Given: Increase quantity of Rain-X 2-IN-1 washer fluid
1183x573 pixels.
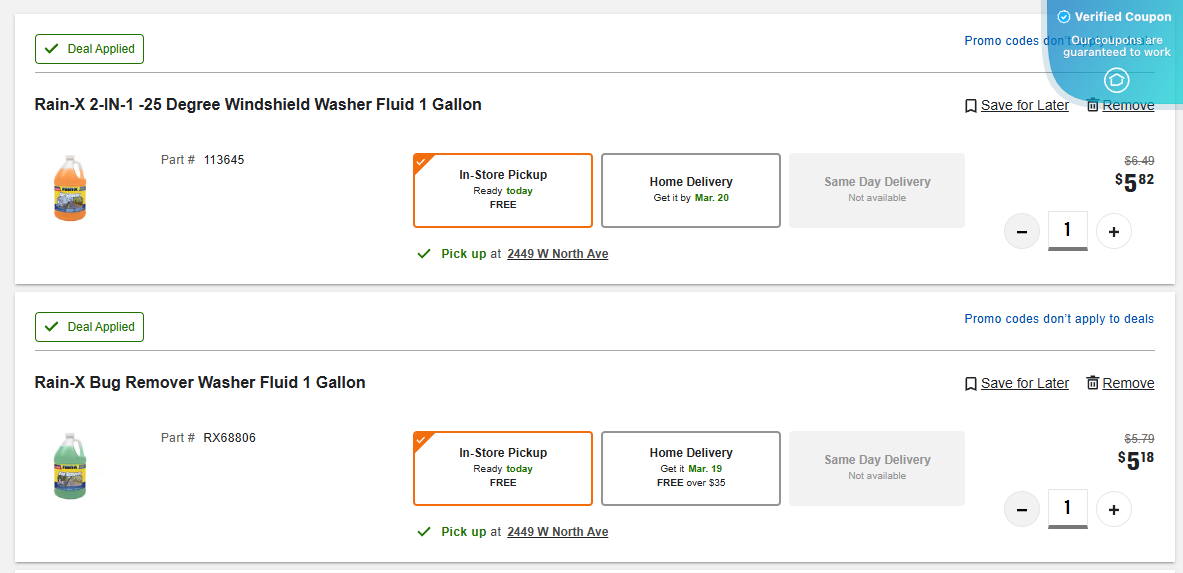Looking at the screenshot, I should point(1113,232).
